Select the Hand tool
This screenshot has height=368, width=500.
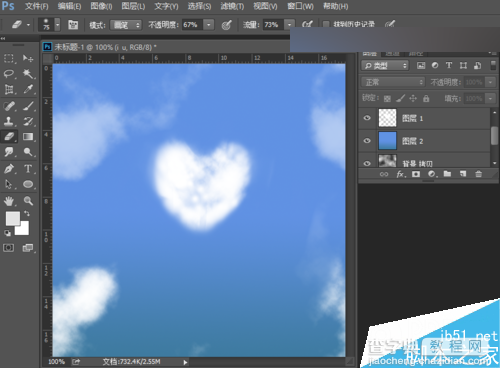tap(9, 201)
